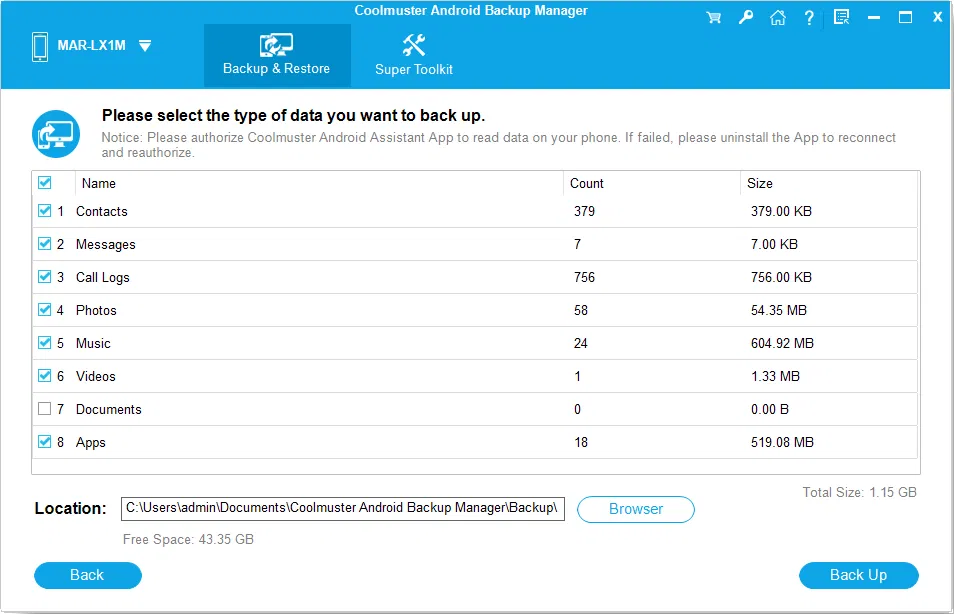
Task: Click the 54.35 MB size cell
Action: pyautogui.click(x=779, y=310)
